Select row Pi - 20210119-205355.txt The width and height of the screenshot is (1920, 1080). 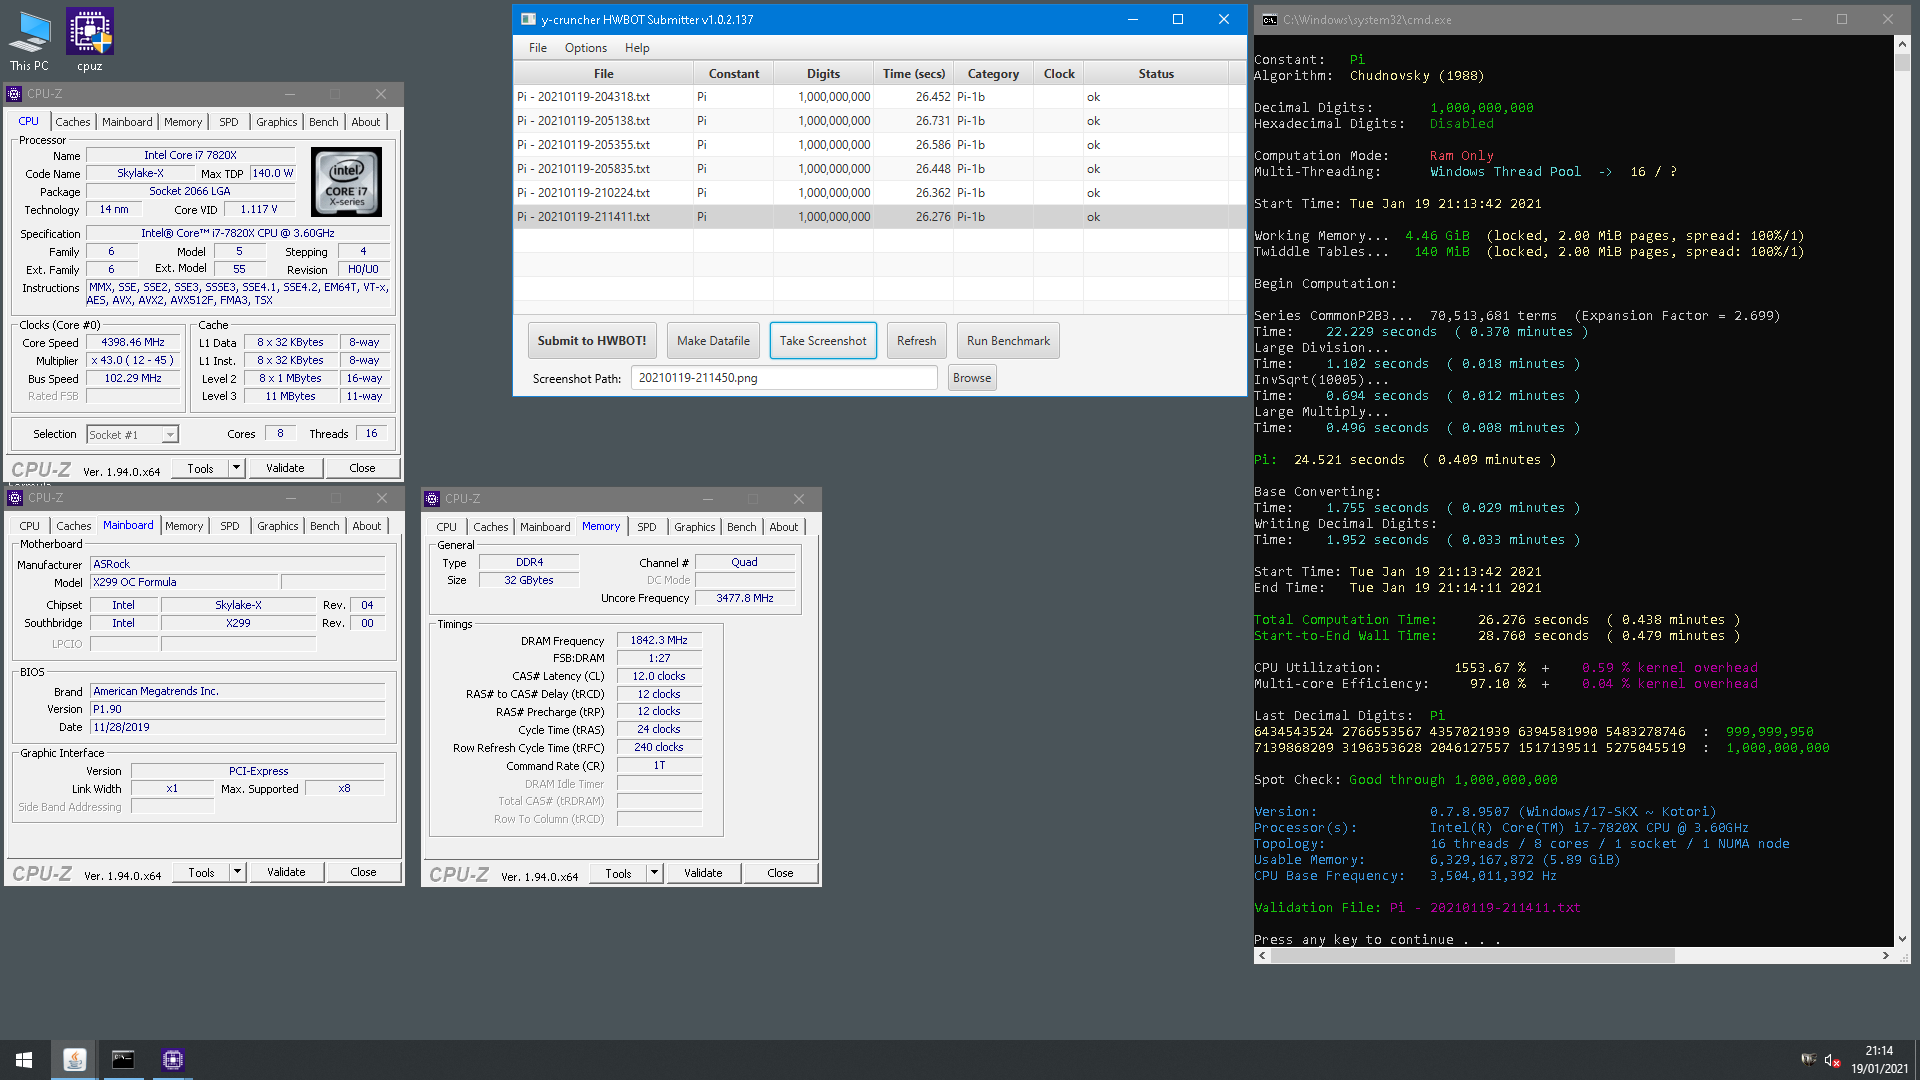pyautogui.click(x=872, y=145)
